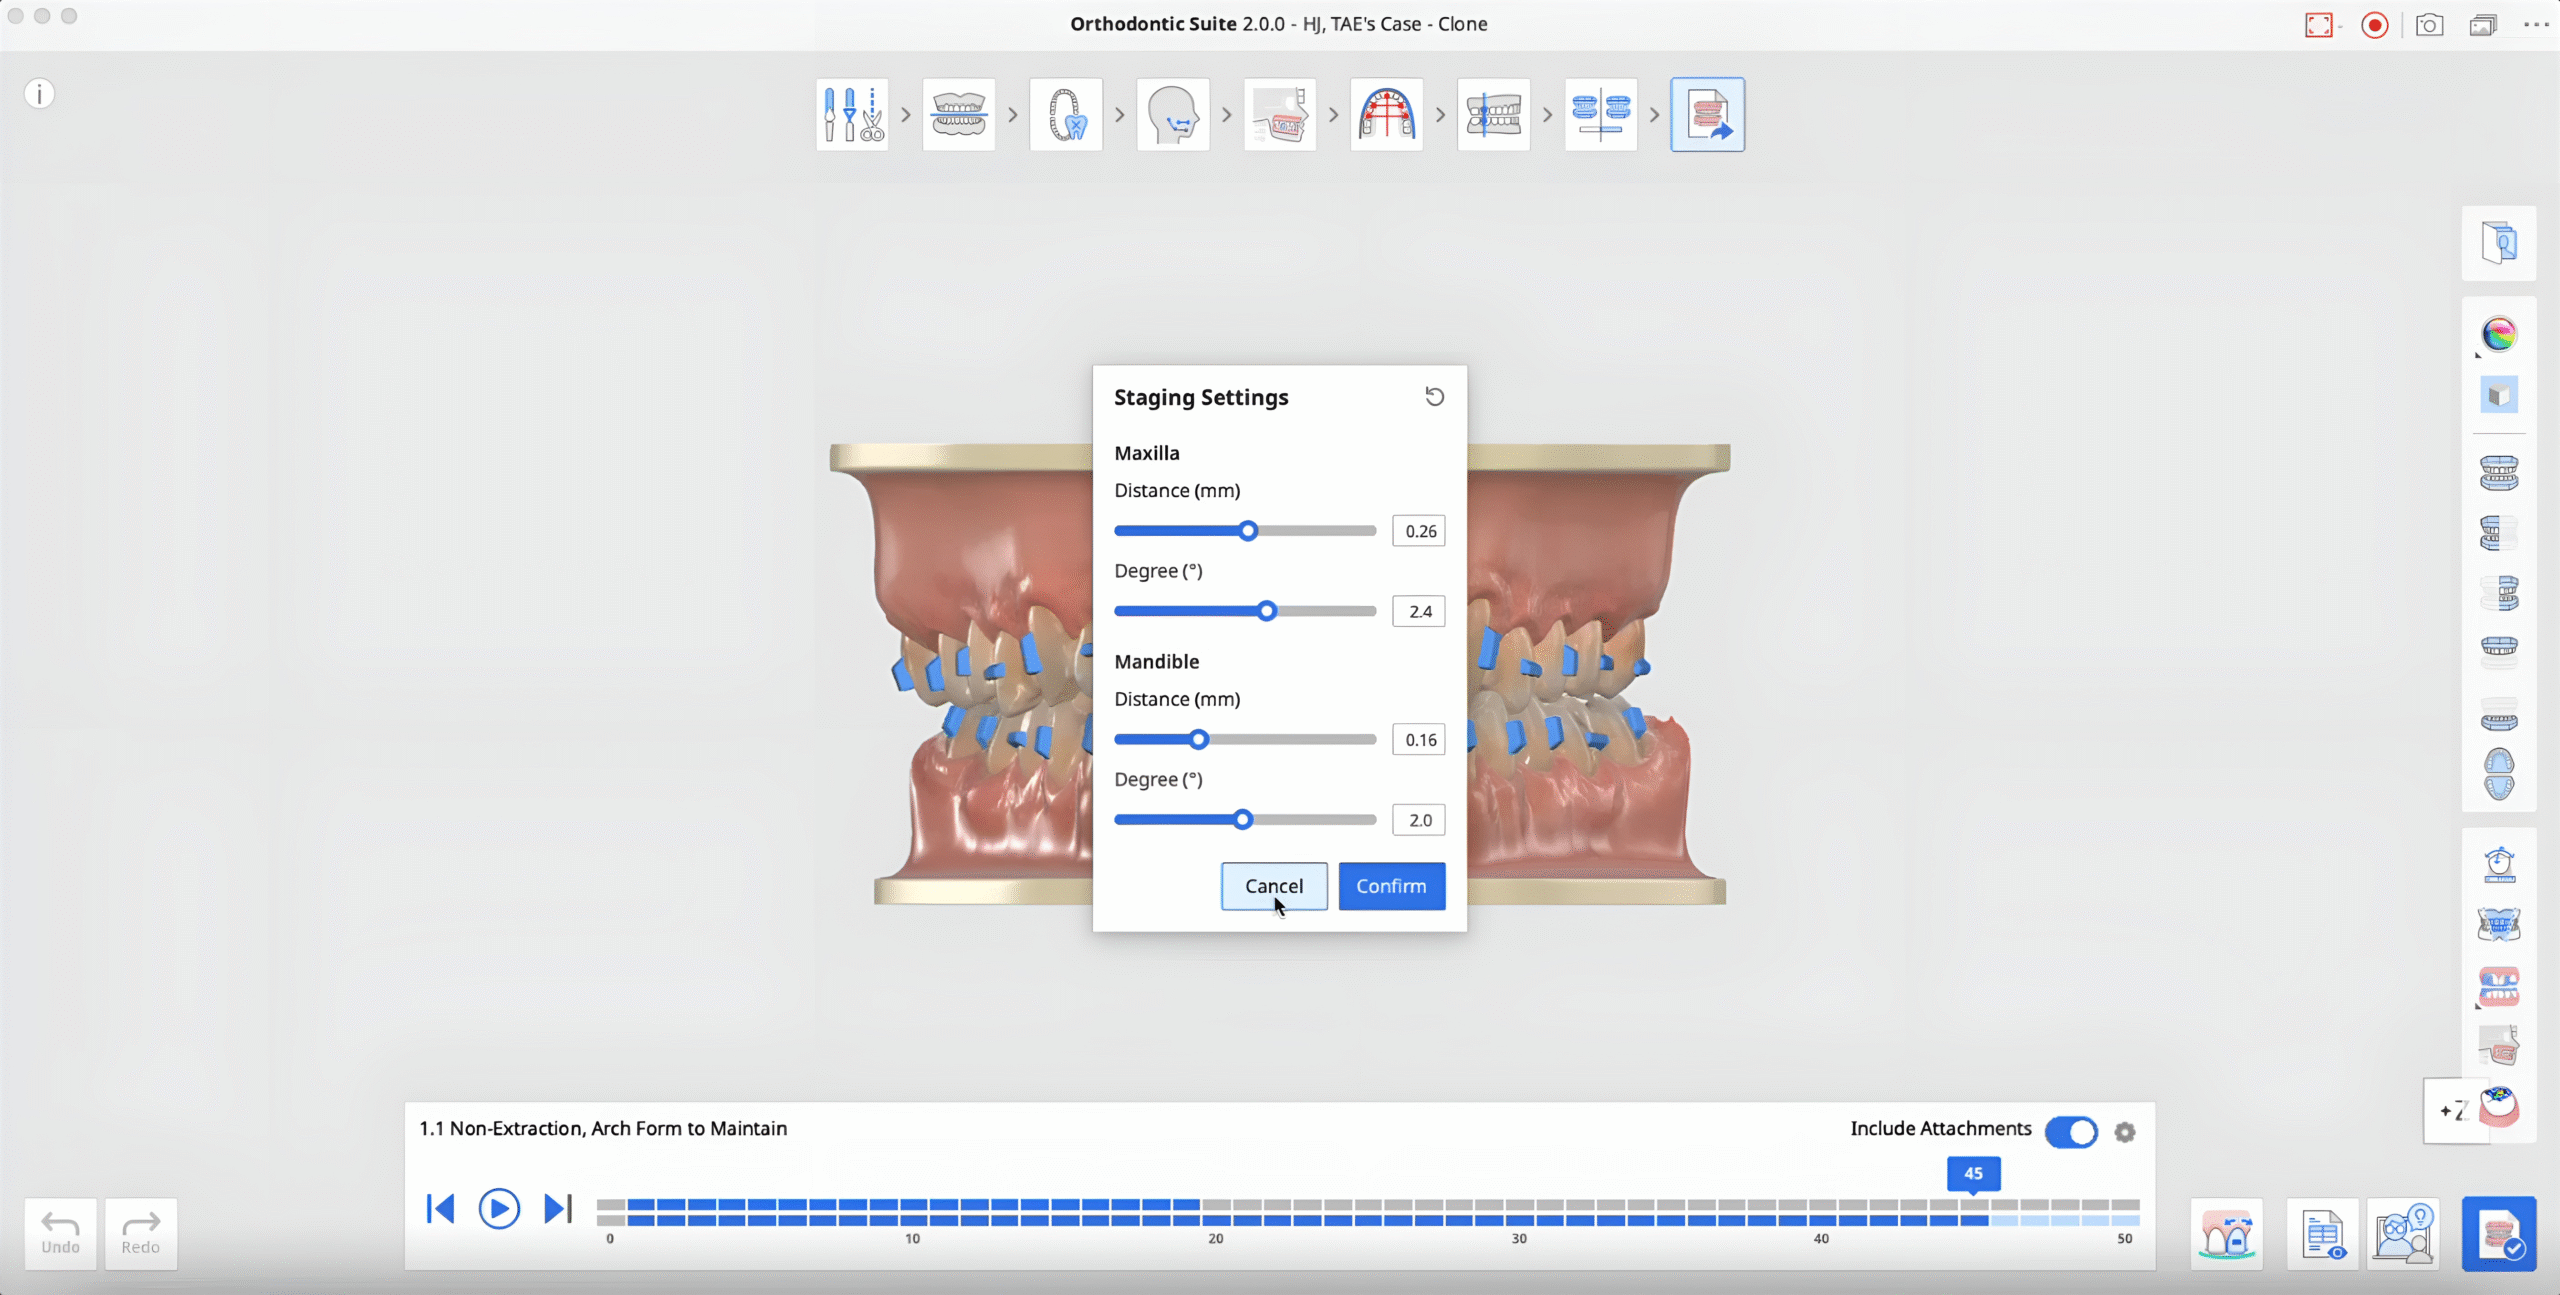Viewport: 2560px width, 1295px height.
Task: Adjust the Mandible Degree slider handle
Action: pyautogui.click(x=1243, y=820)
